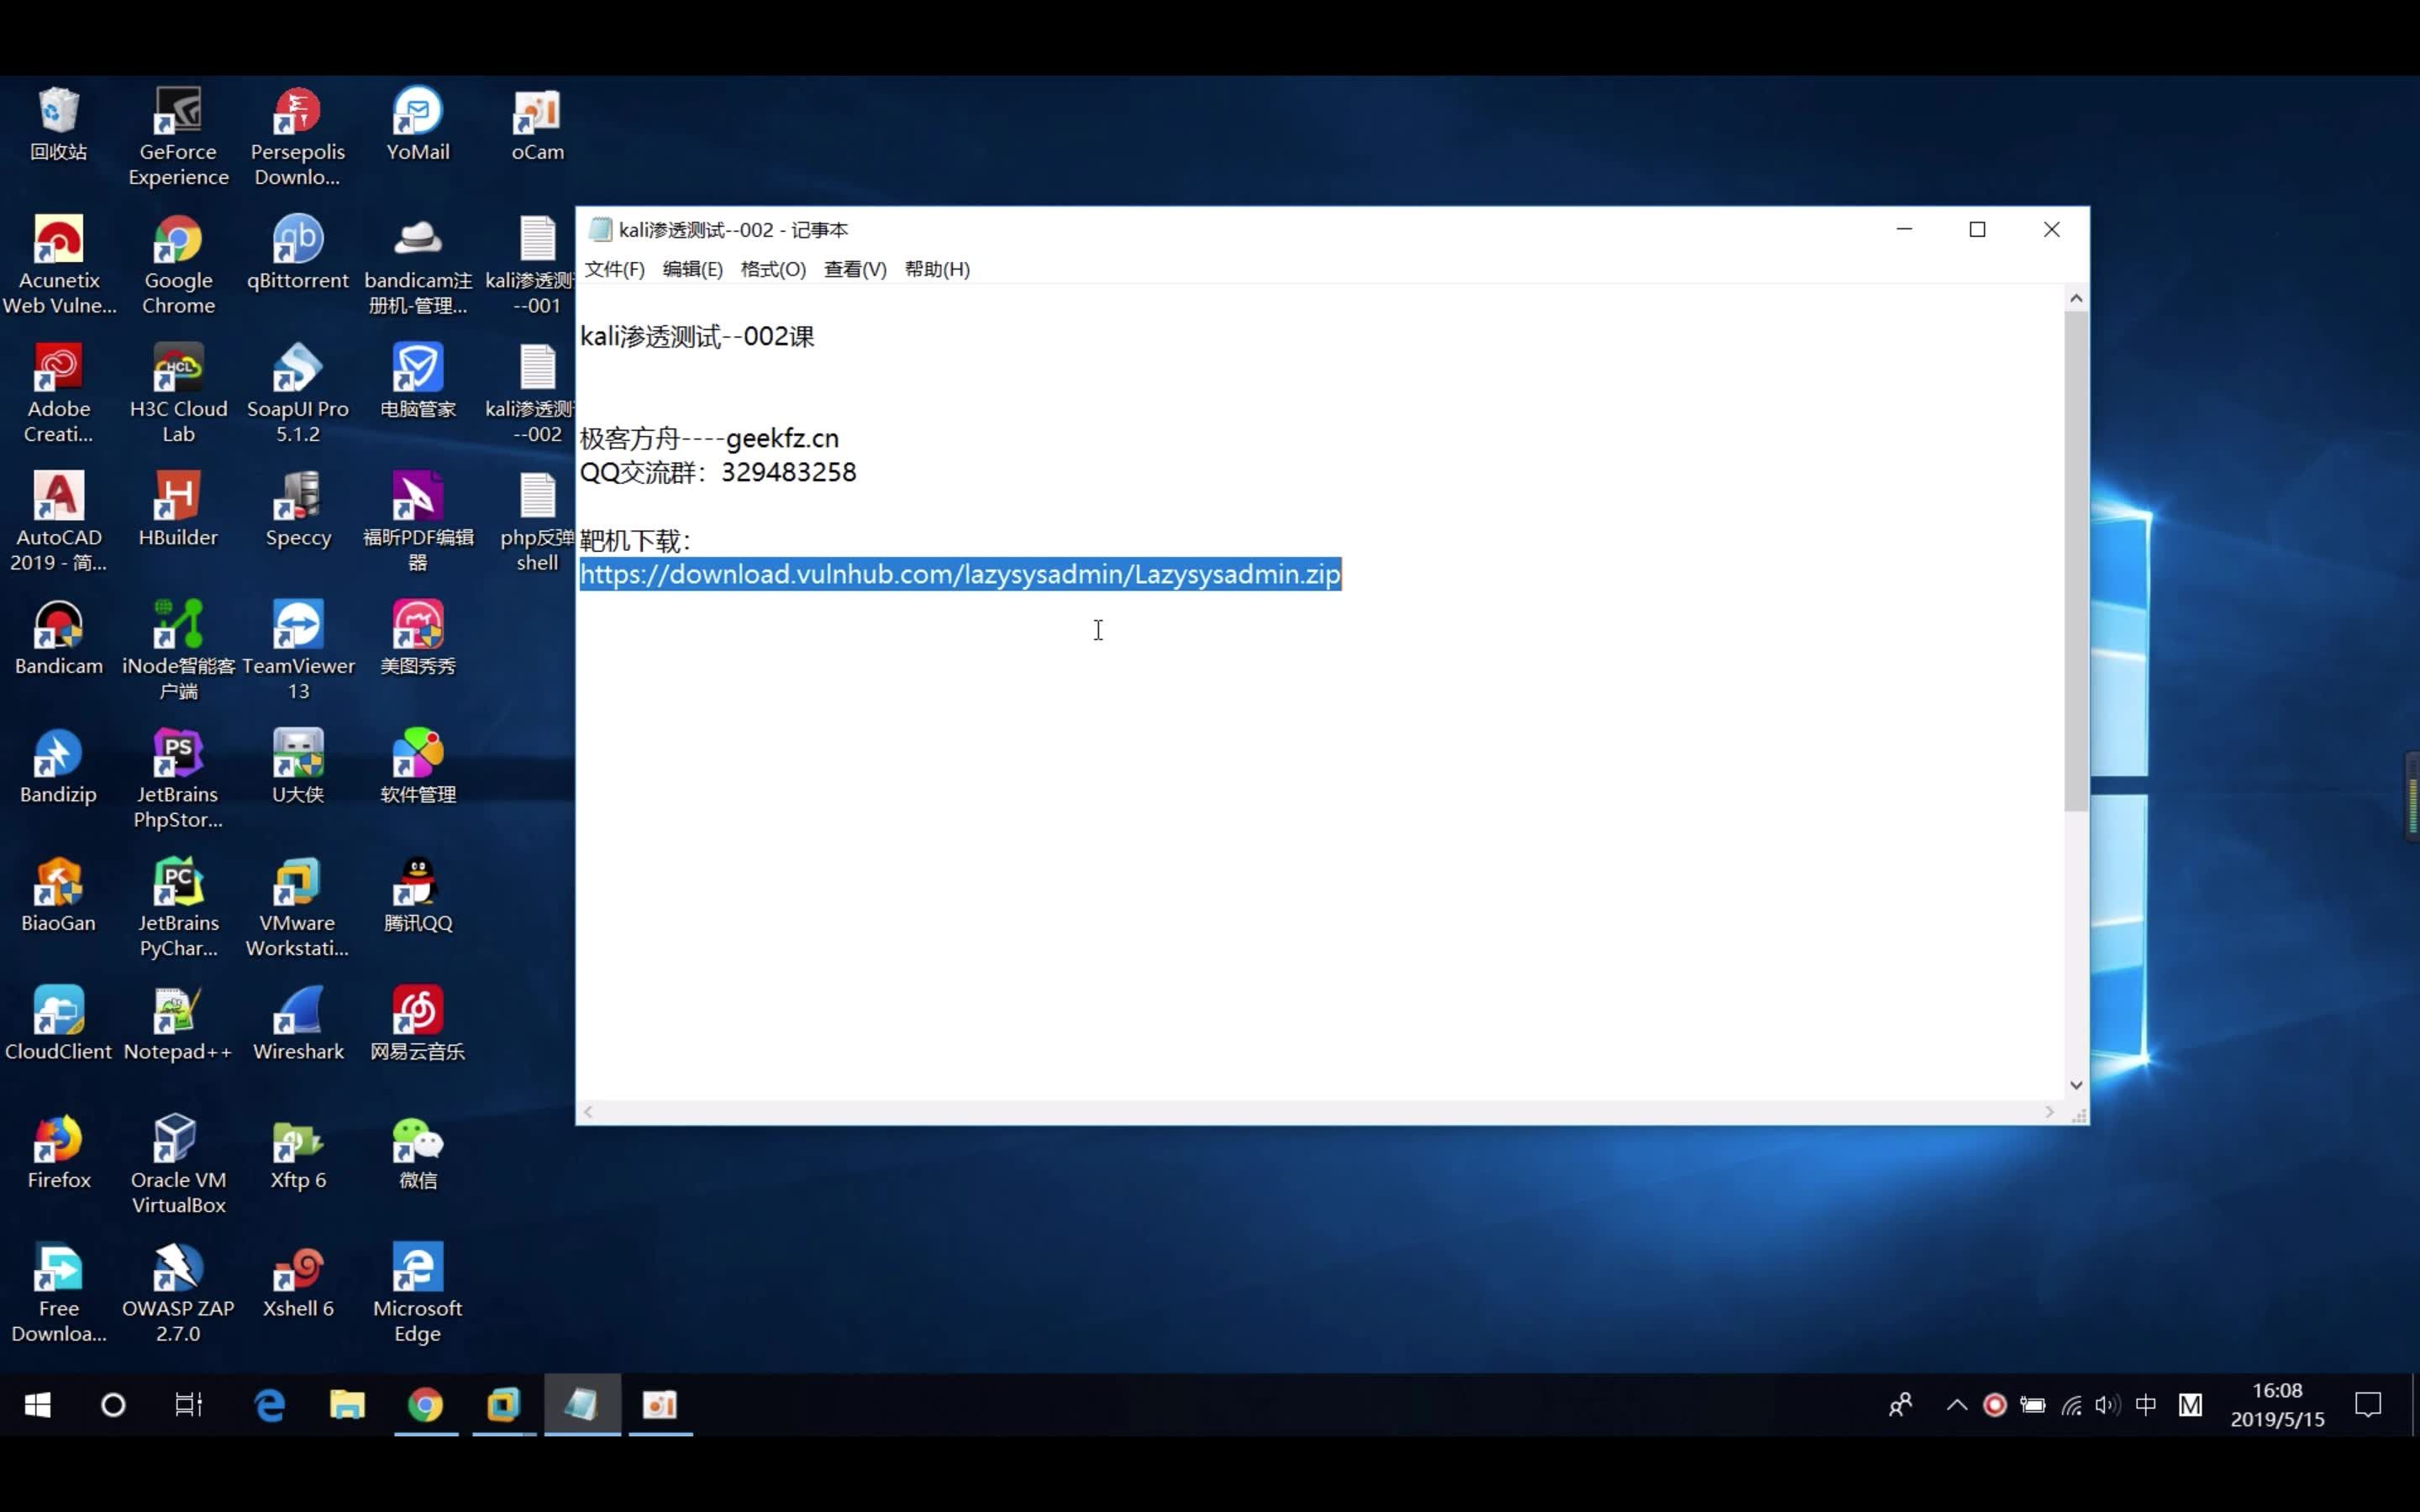Toggle the 中 input language indicator
Screen dimensions: 2420x1512
pos(2145,1405)
